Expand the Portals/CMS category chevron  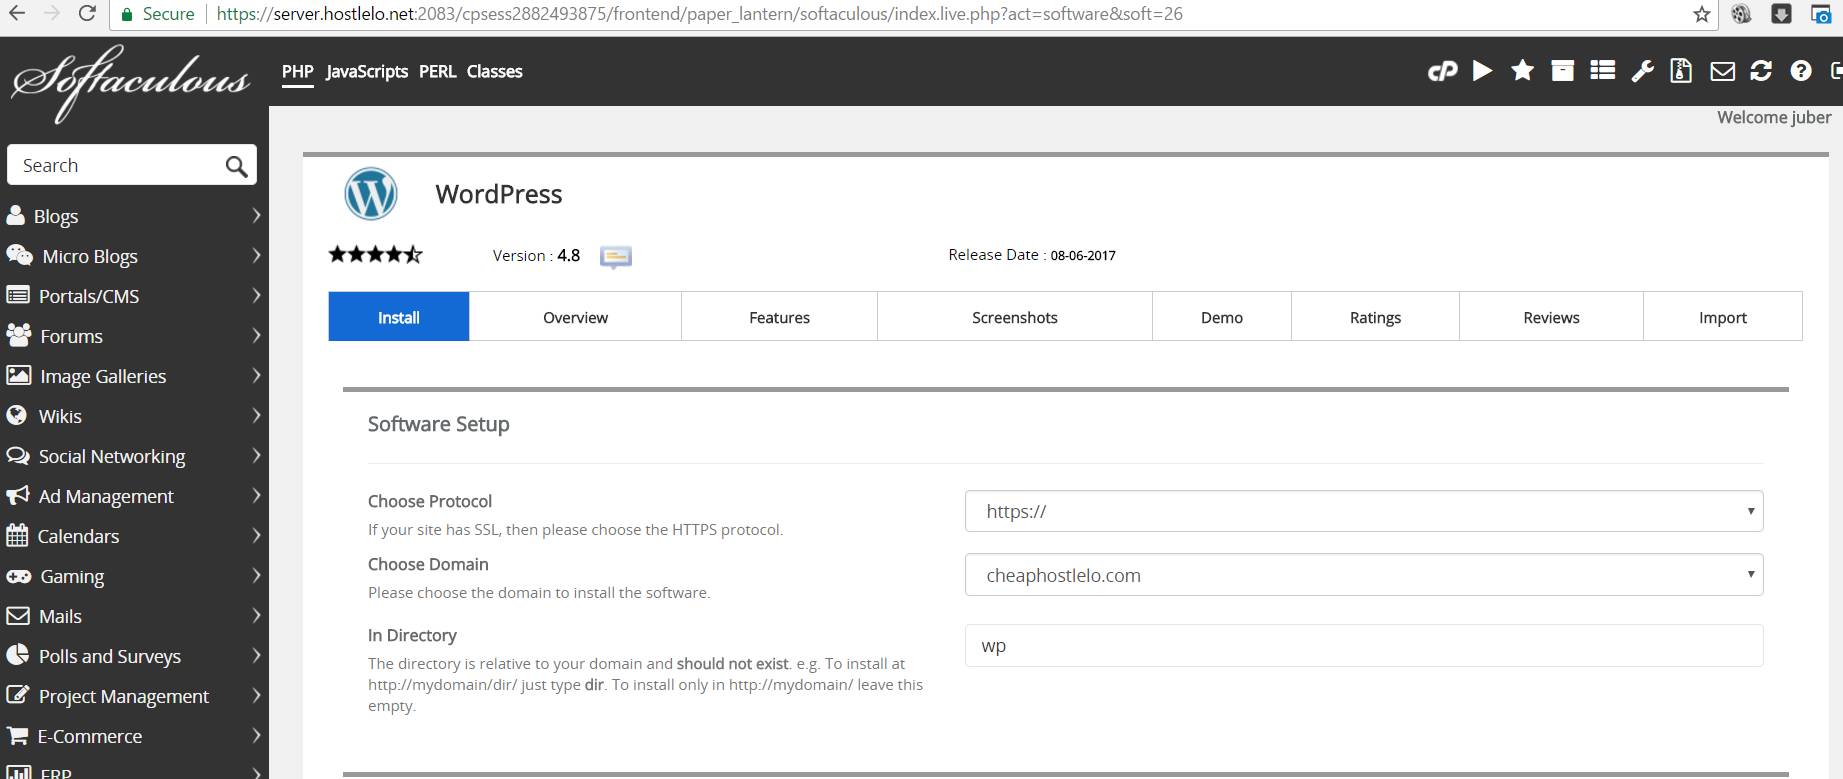(x=256, y=295)
